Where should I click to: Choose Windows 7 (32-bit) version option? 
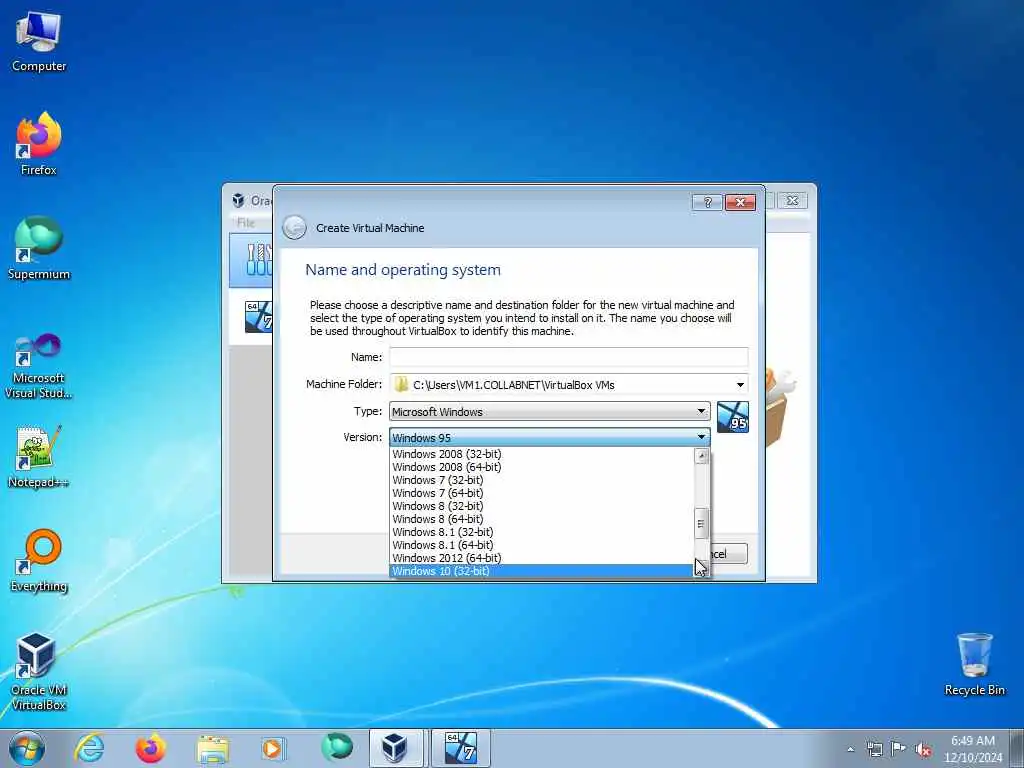(x=541, y=480)
